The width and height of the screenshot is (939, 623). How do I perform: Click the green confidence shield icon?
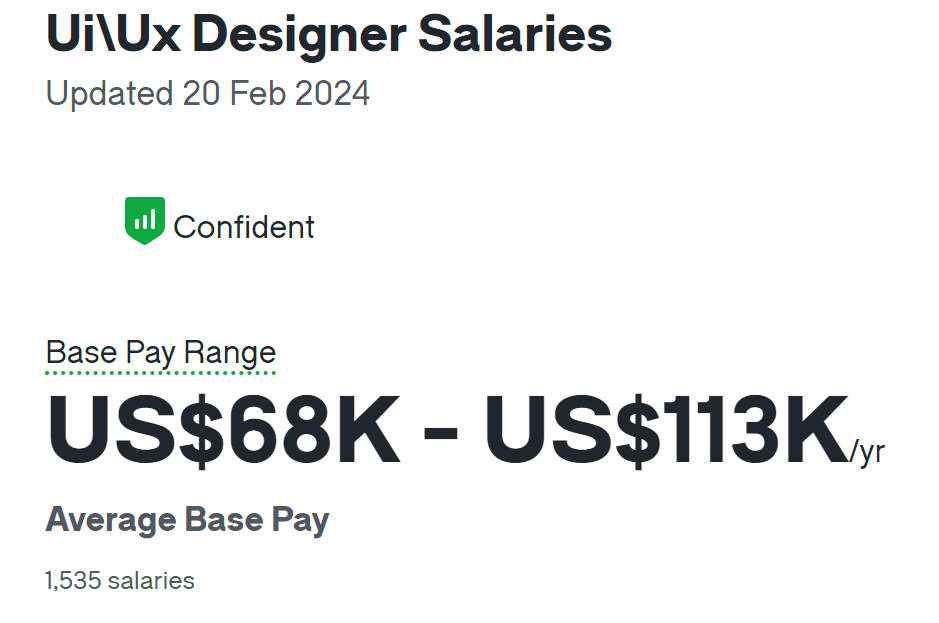click(145, 220)
